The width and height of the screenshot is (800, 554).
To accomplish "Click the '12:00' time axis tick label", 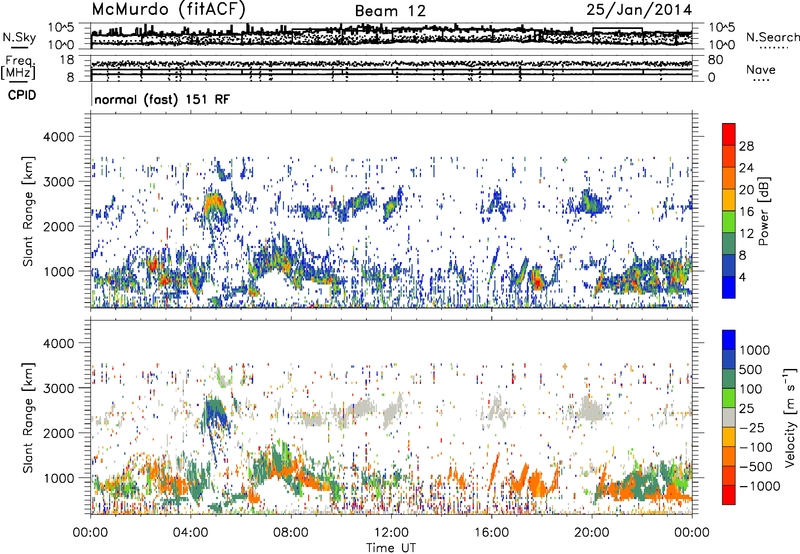I will (391, 533).
